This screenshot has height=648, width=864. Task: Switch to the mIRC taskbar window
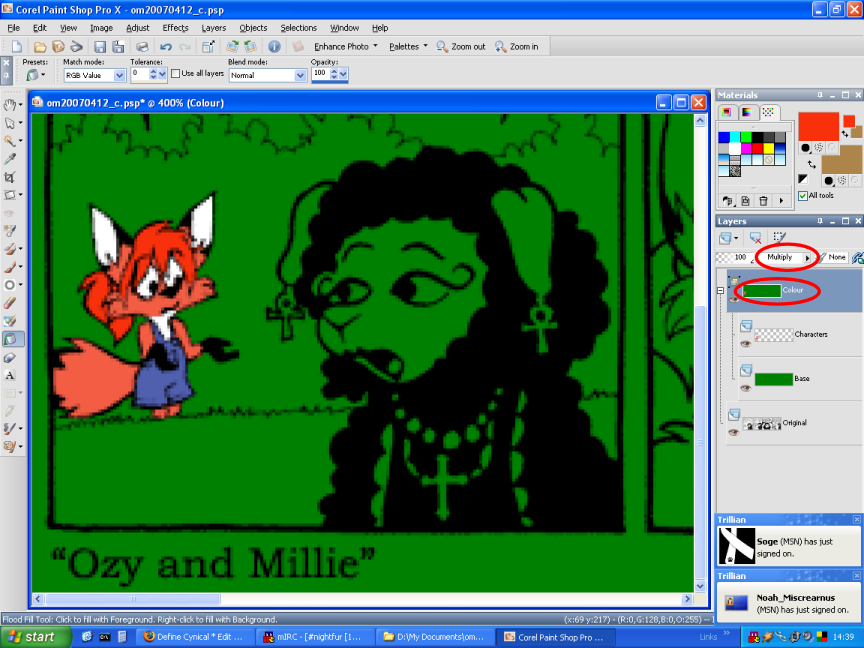tap(315, 637)
